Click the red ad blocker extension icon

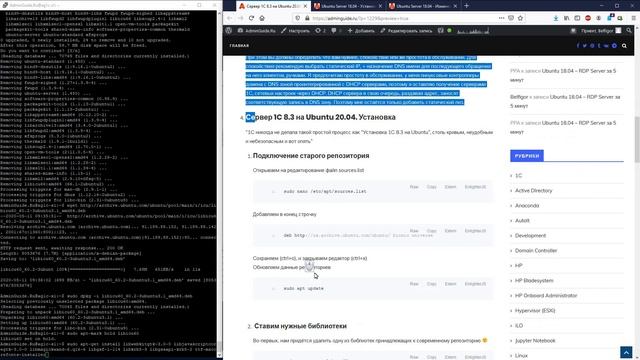pyautogui.click(x=588, y=18)
